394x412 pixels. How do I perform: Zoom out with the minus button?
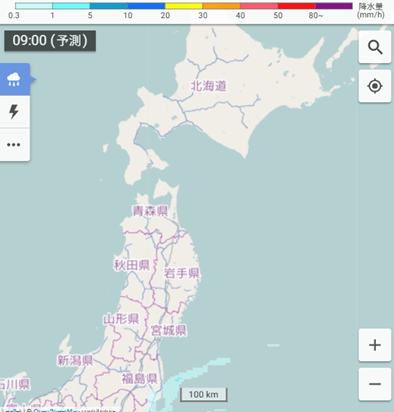click(375, 384)
